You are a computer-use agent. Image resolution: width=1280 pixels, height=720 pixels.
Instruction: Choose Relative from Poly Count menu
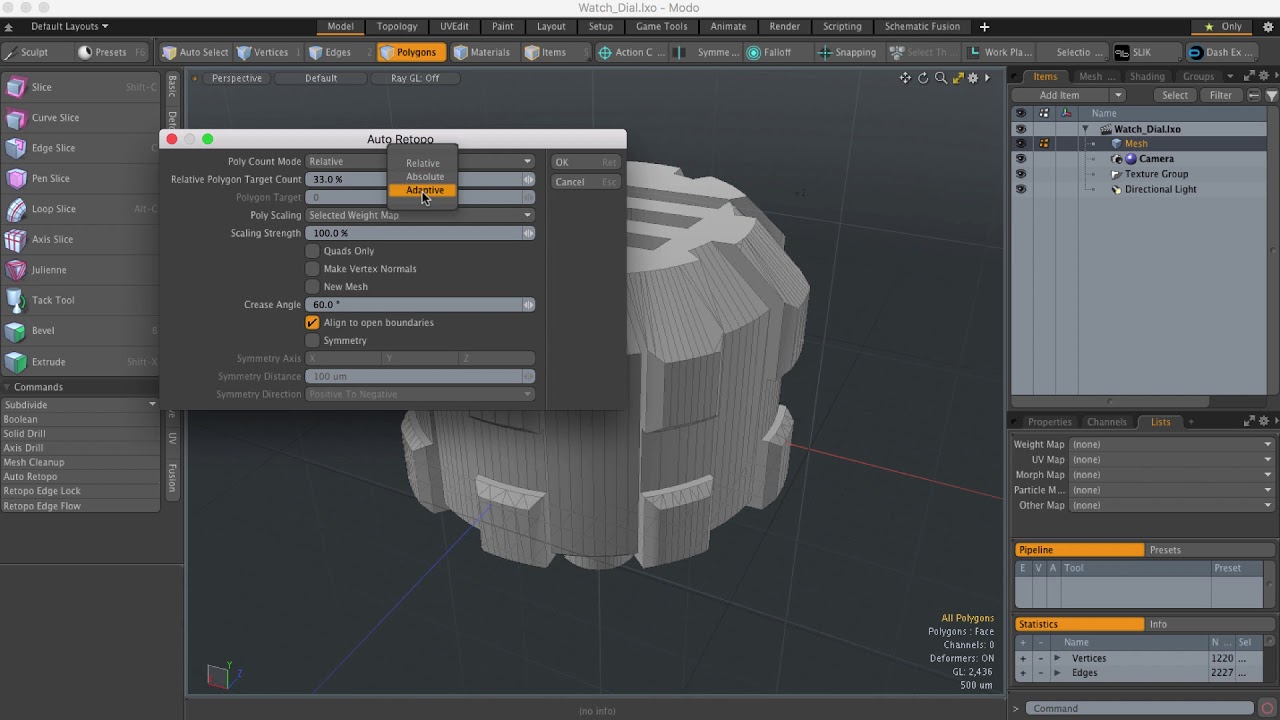point(423,163)
